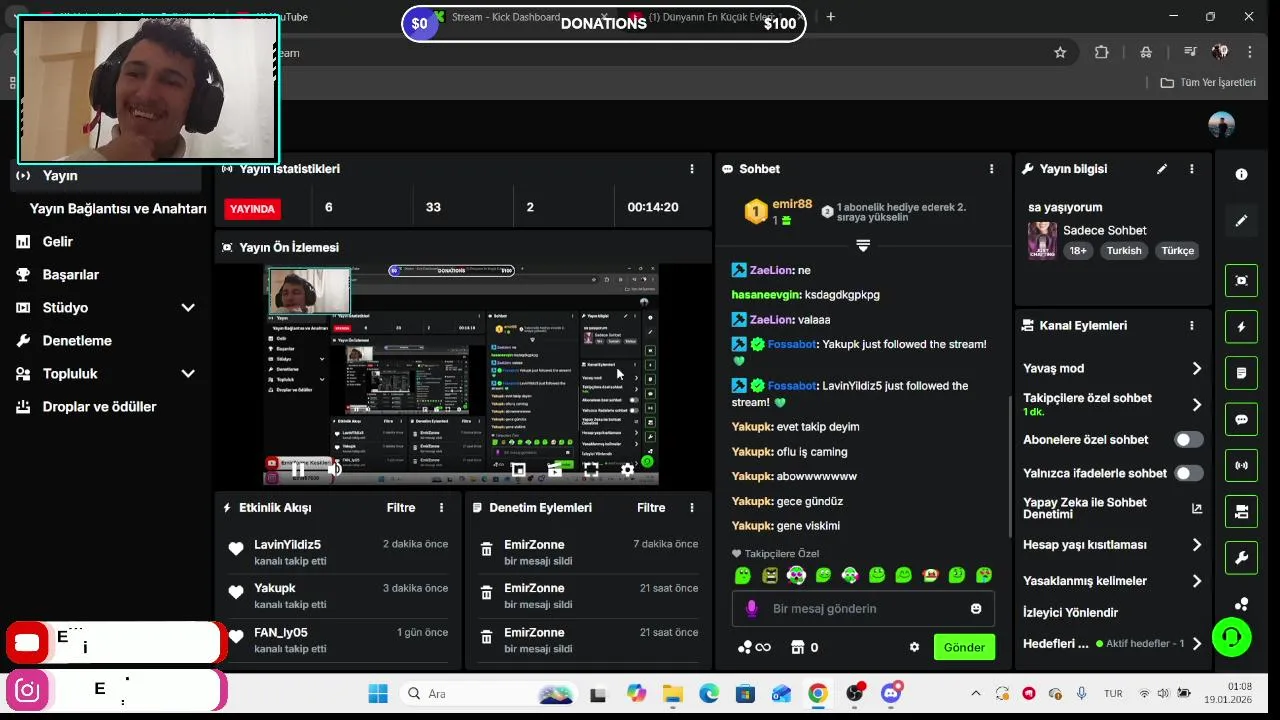Bookmark this page with star icon
This screenshot has height=720, width=1280.
click(x=1060, y=52)
